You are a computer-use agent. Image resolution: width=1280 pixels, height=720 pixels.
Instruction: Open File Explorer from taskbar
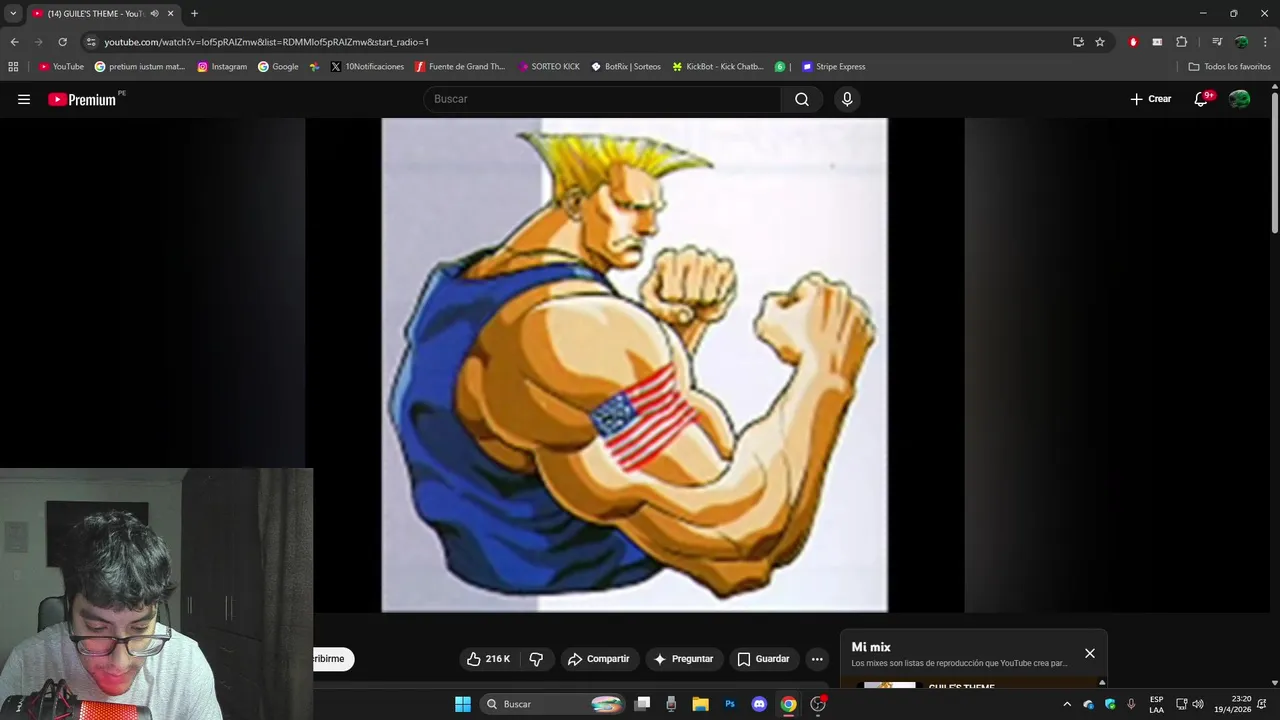click(x=700, y=704)
